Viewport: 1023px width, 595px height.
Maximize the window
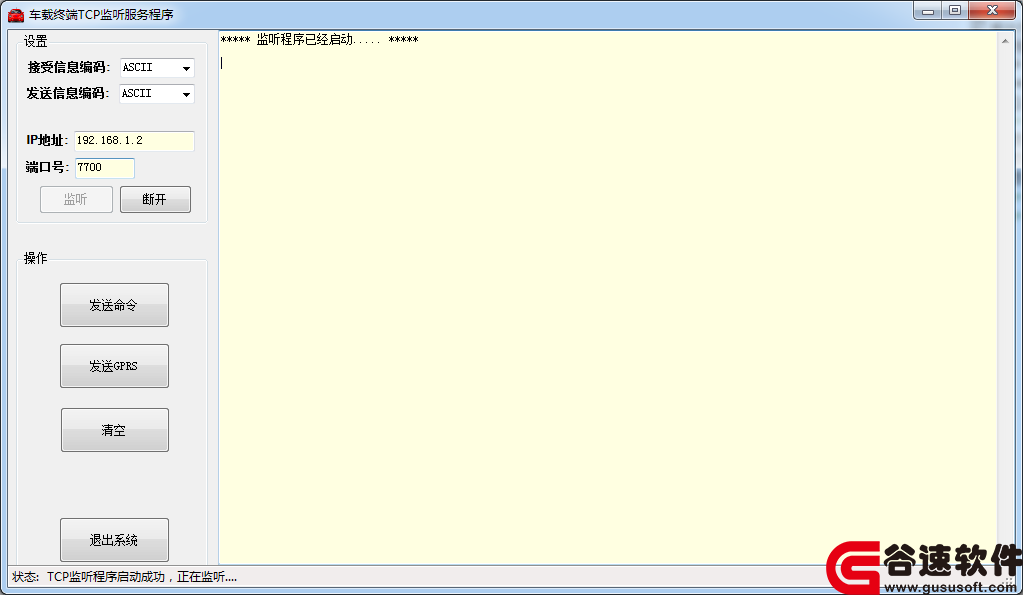(x=955, y=11)
